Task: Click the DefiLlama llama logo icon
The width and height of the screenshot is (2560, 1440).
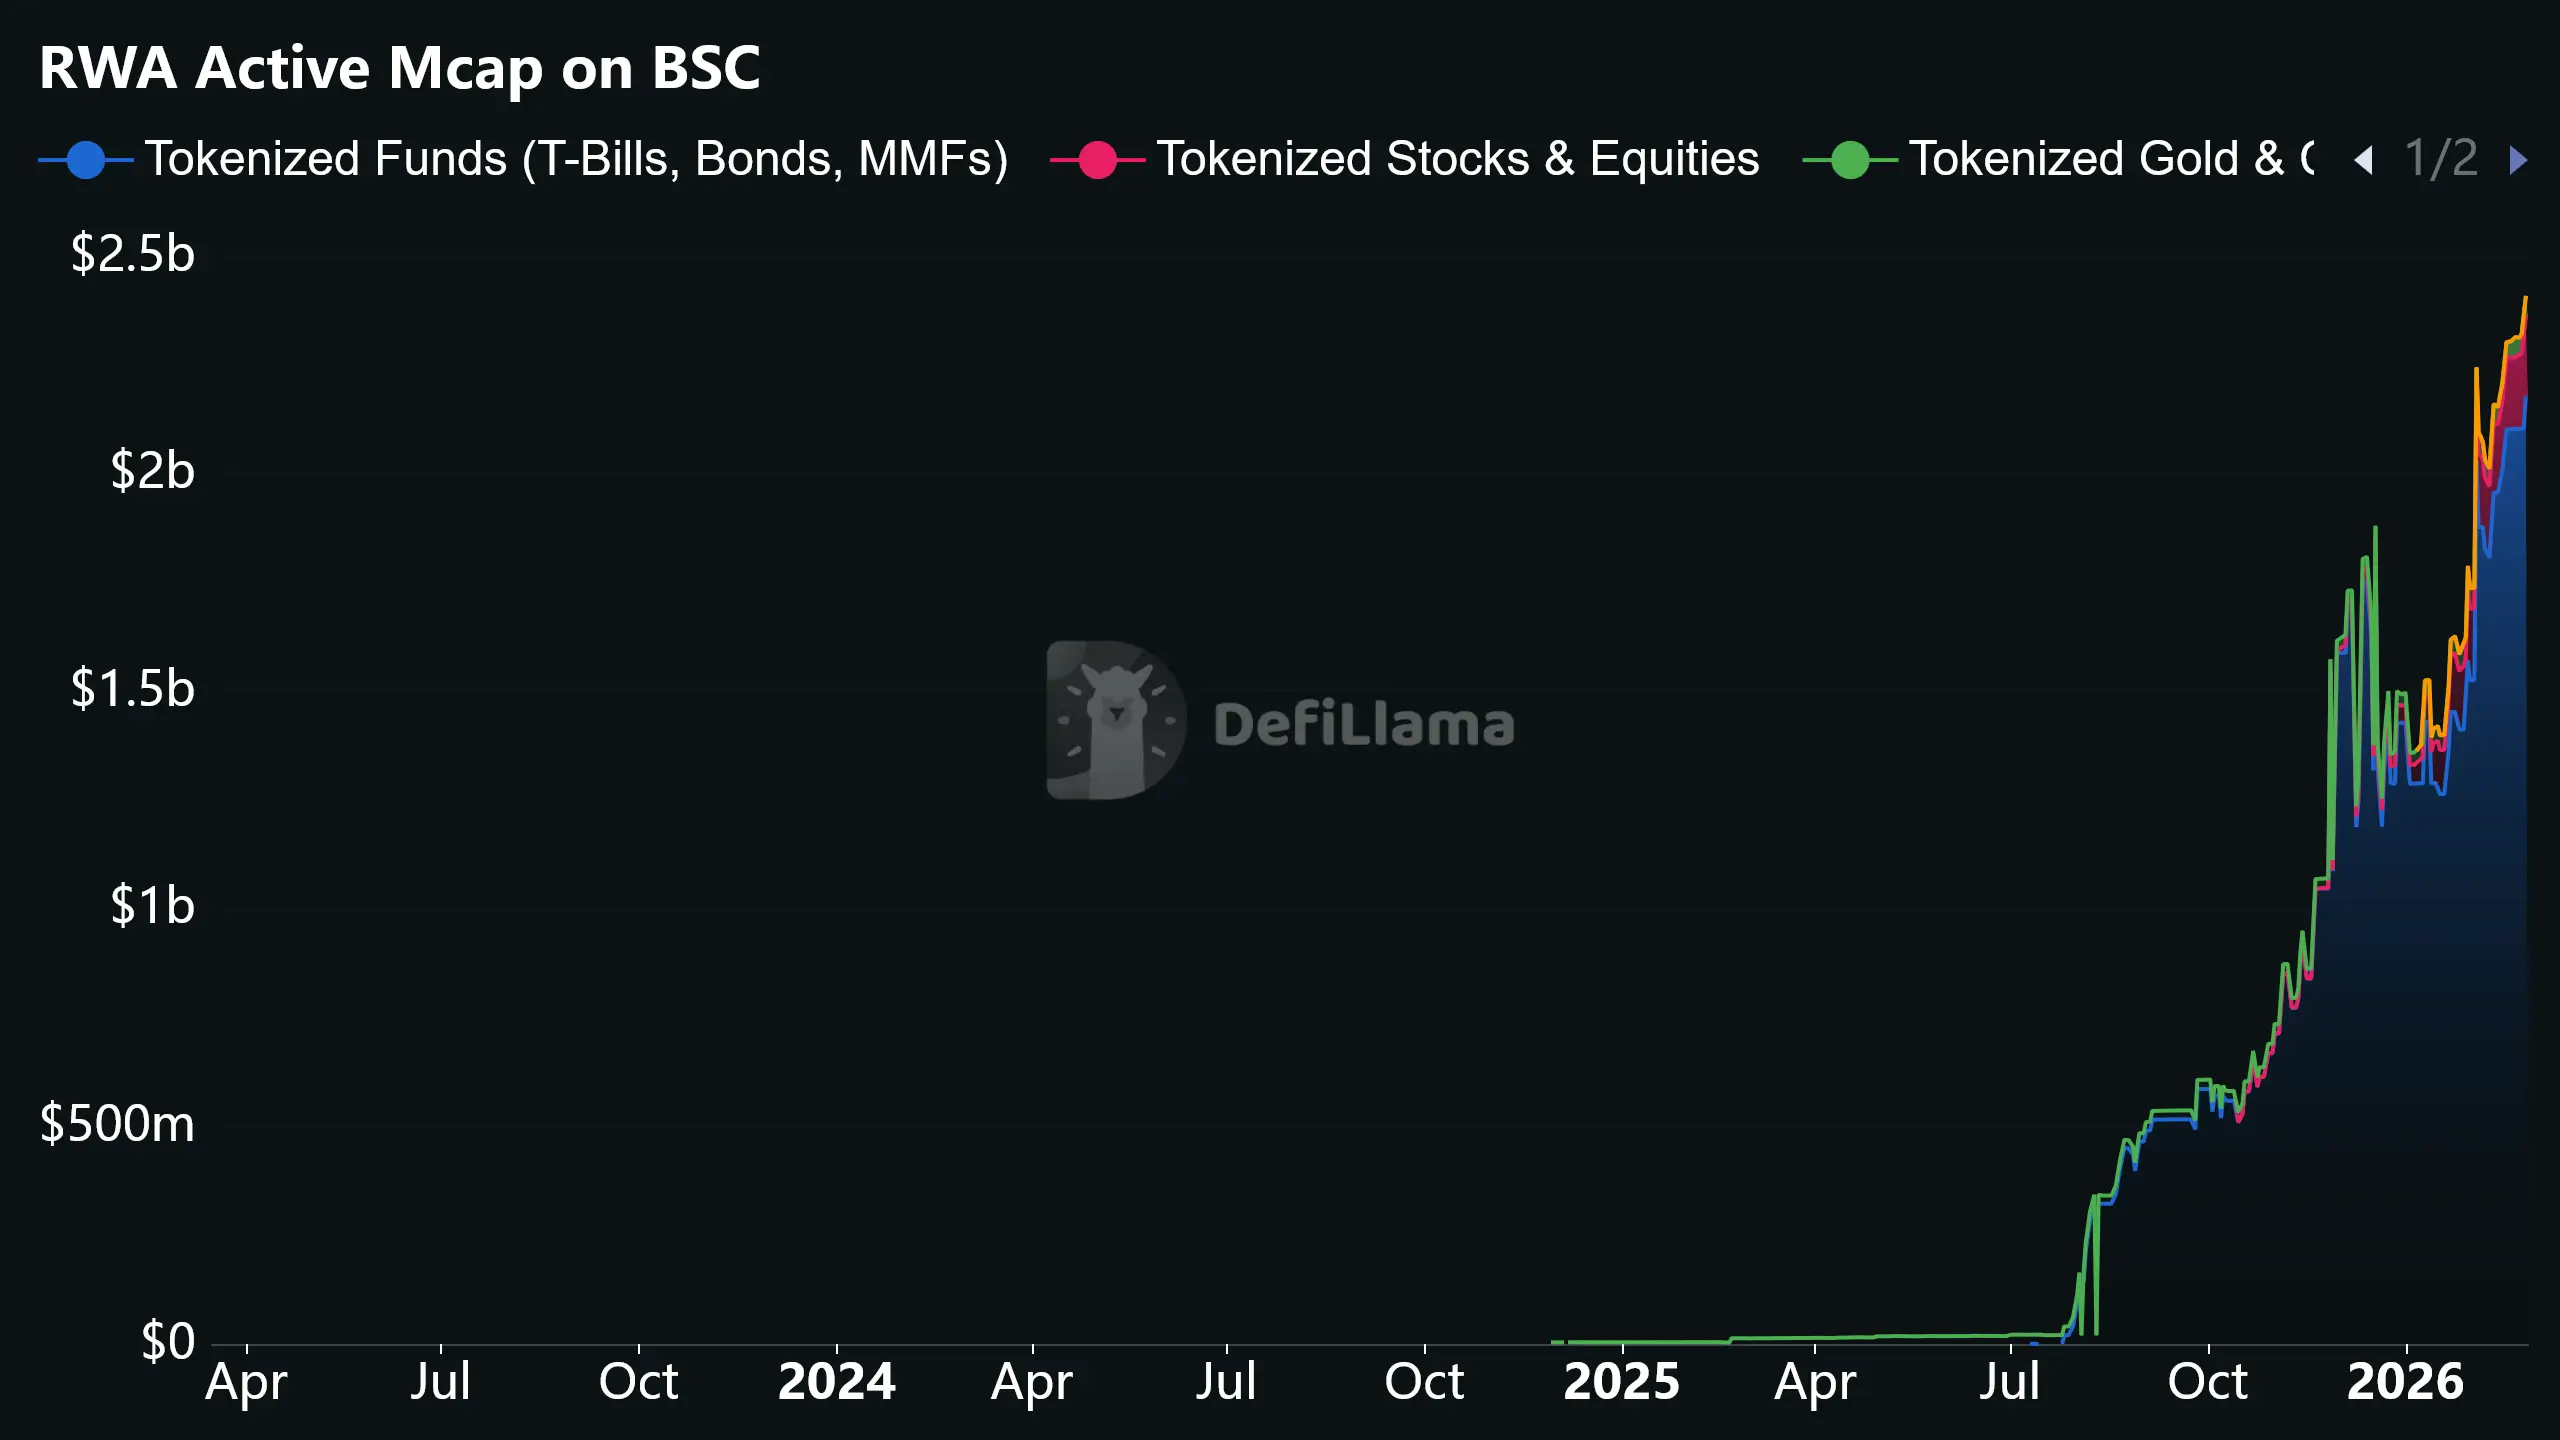Action: coord(1115,720)
